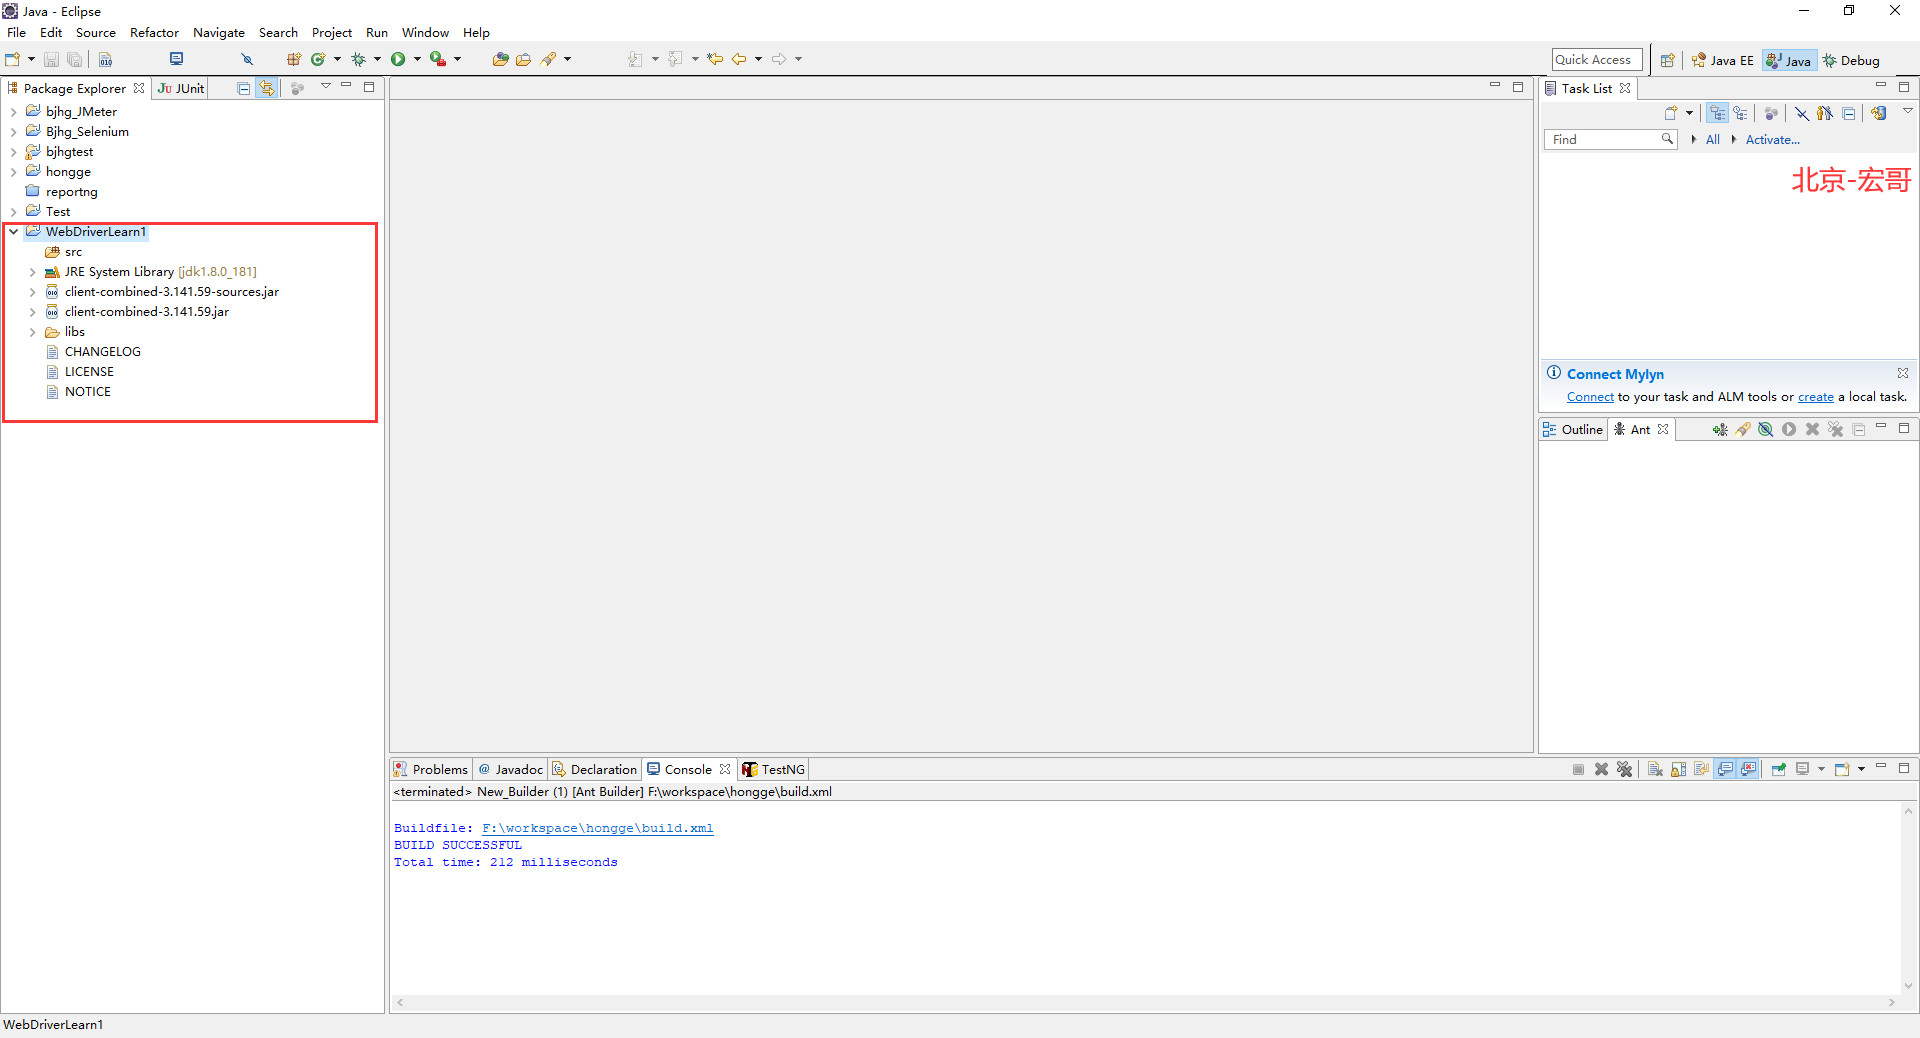The height and width of the screenshot is (1038, 1920).
Task: Click the Open Task folder icon
Action: coord(523,59)
